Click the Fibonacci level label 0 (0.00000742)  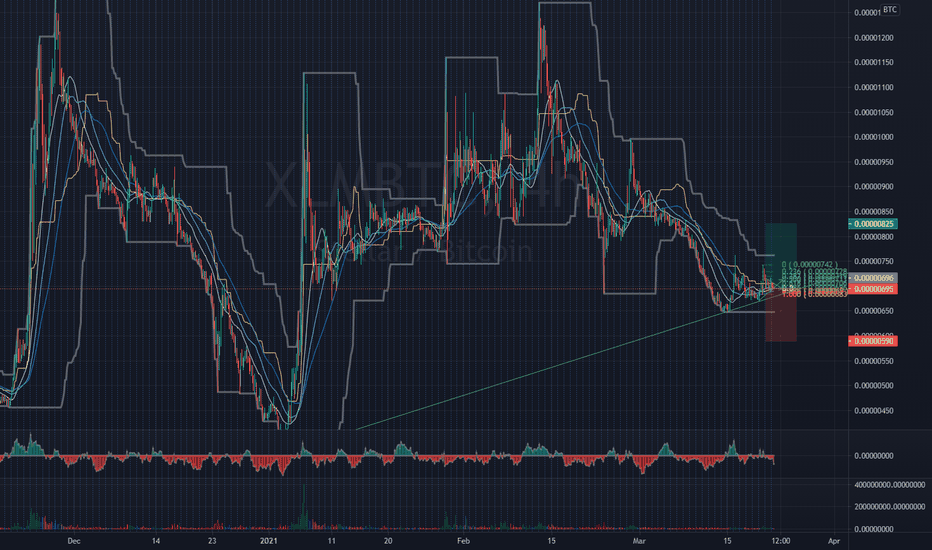click(x=810, y=265)
